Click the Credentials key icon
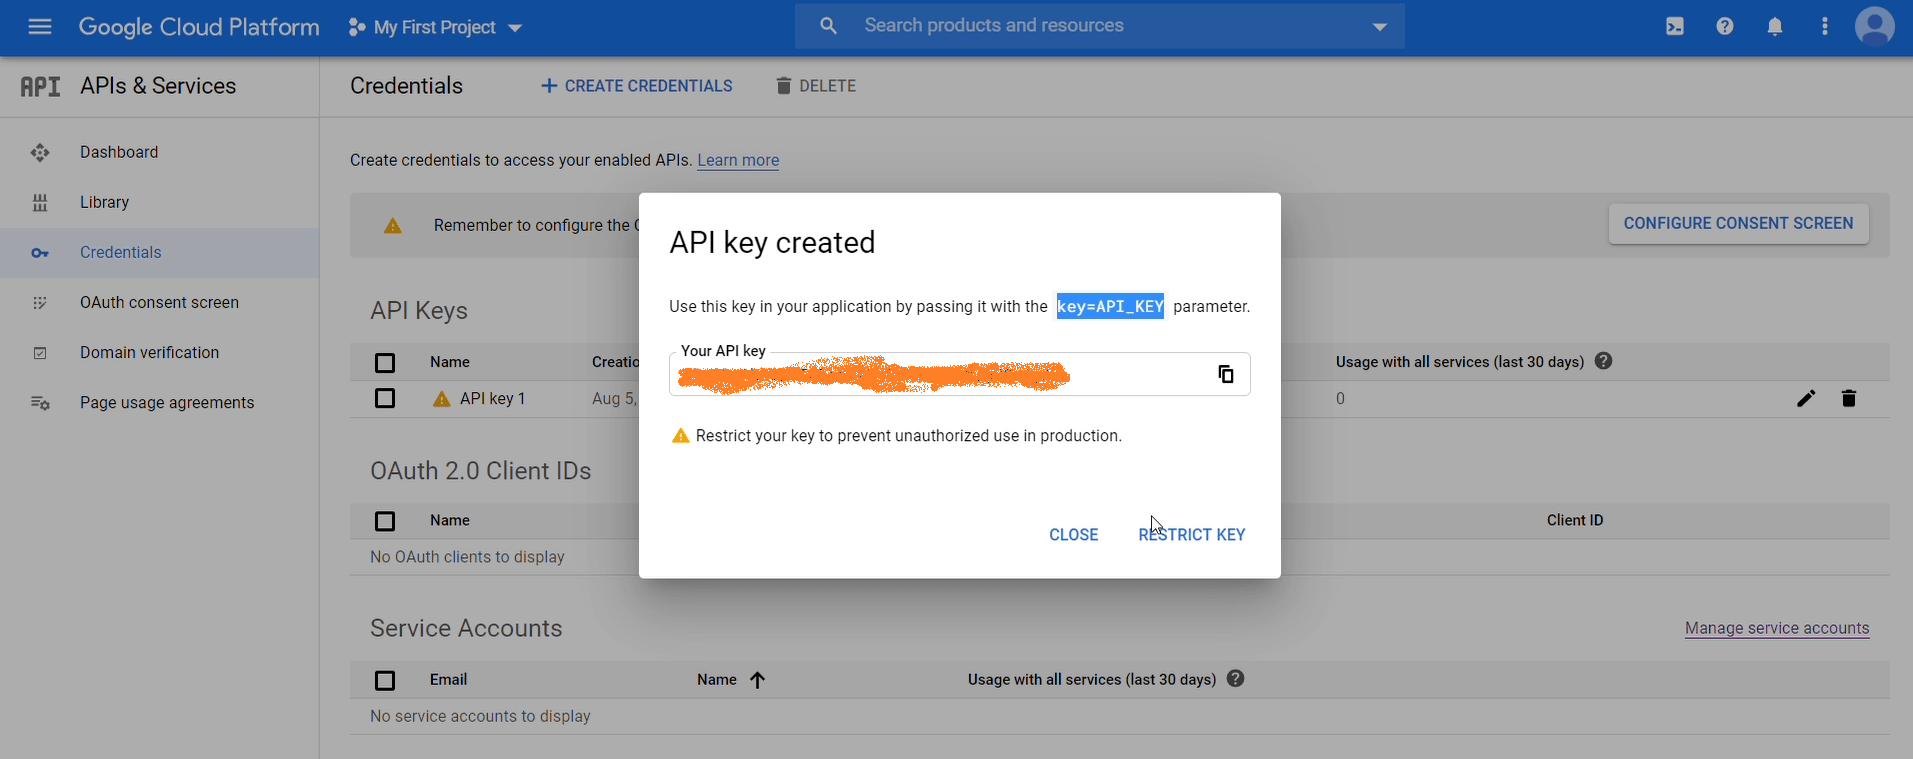Image resolution: width=1913 pixels, height=759 pixels. [x=40, y=253]
